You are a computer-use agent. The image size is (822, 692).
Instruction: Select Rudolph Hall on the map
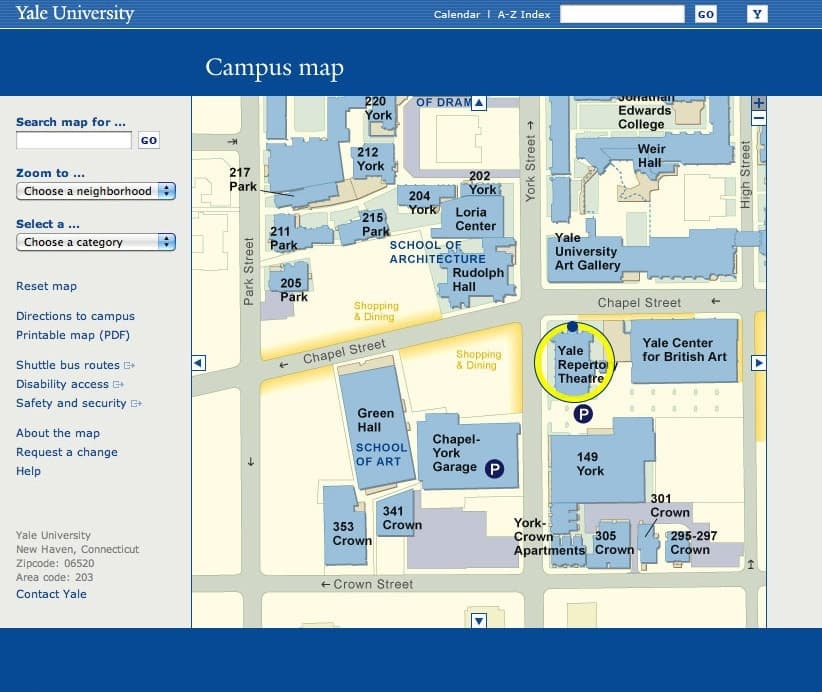tap(478, 280)
